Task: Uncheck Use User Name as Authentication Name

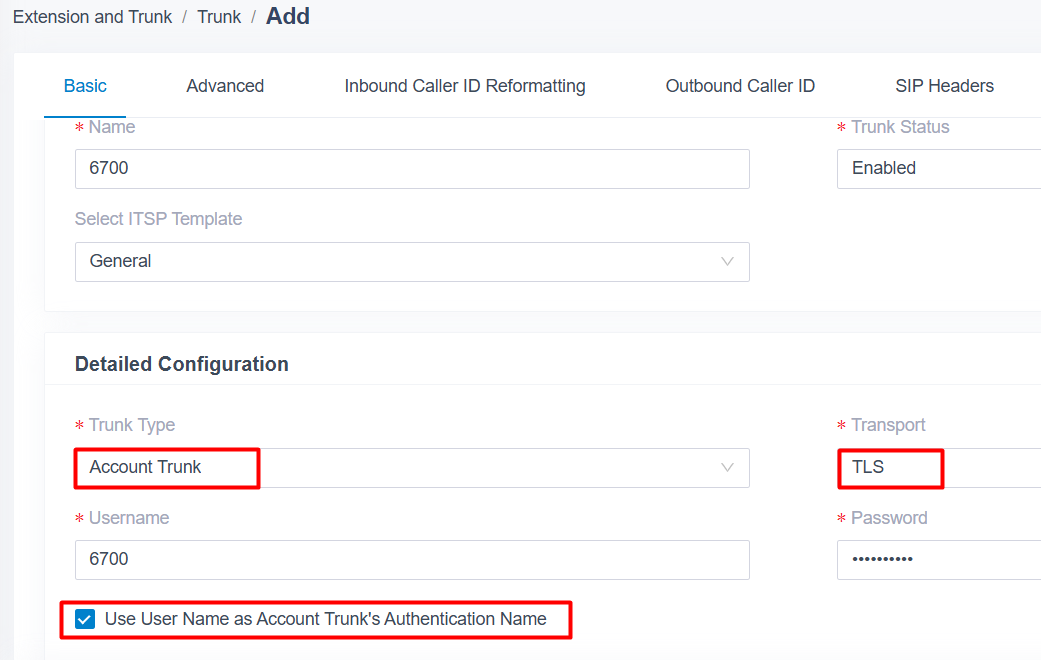Action: point(85,619)
